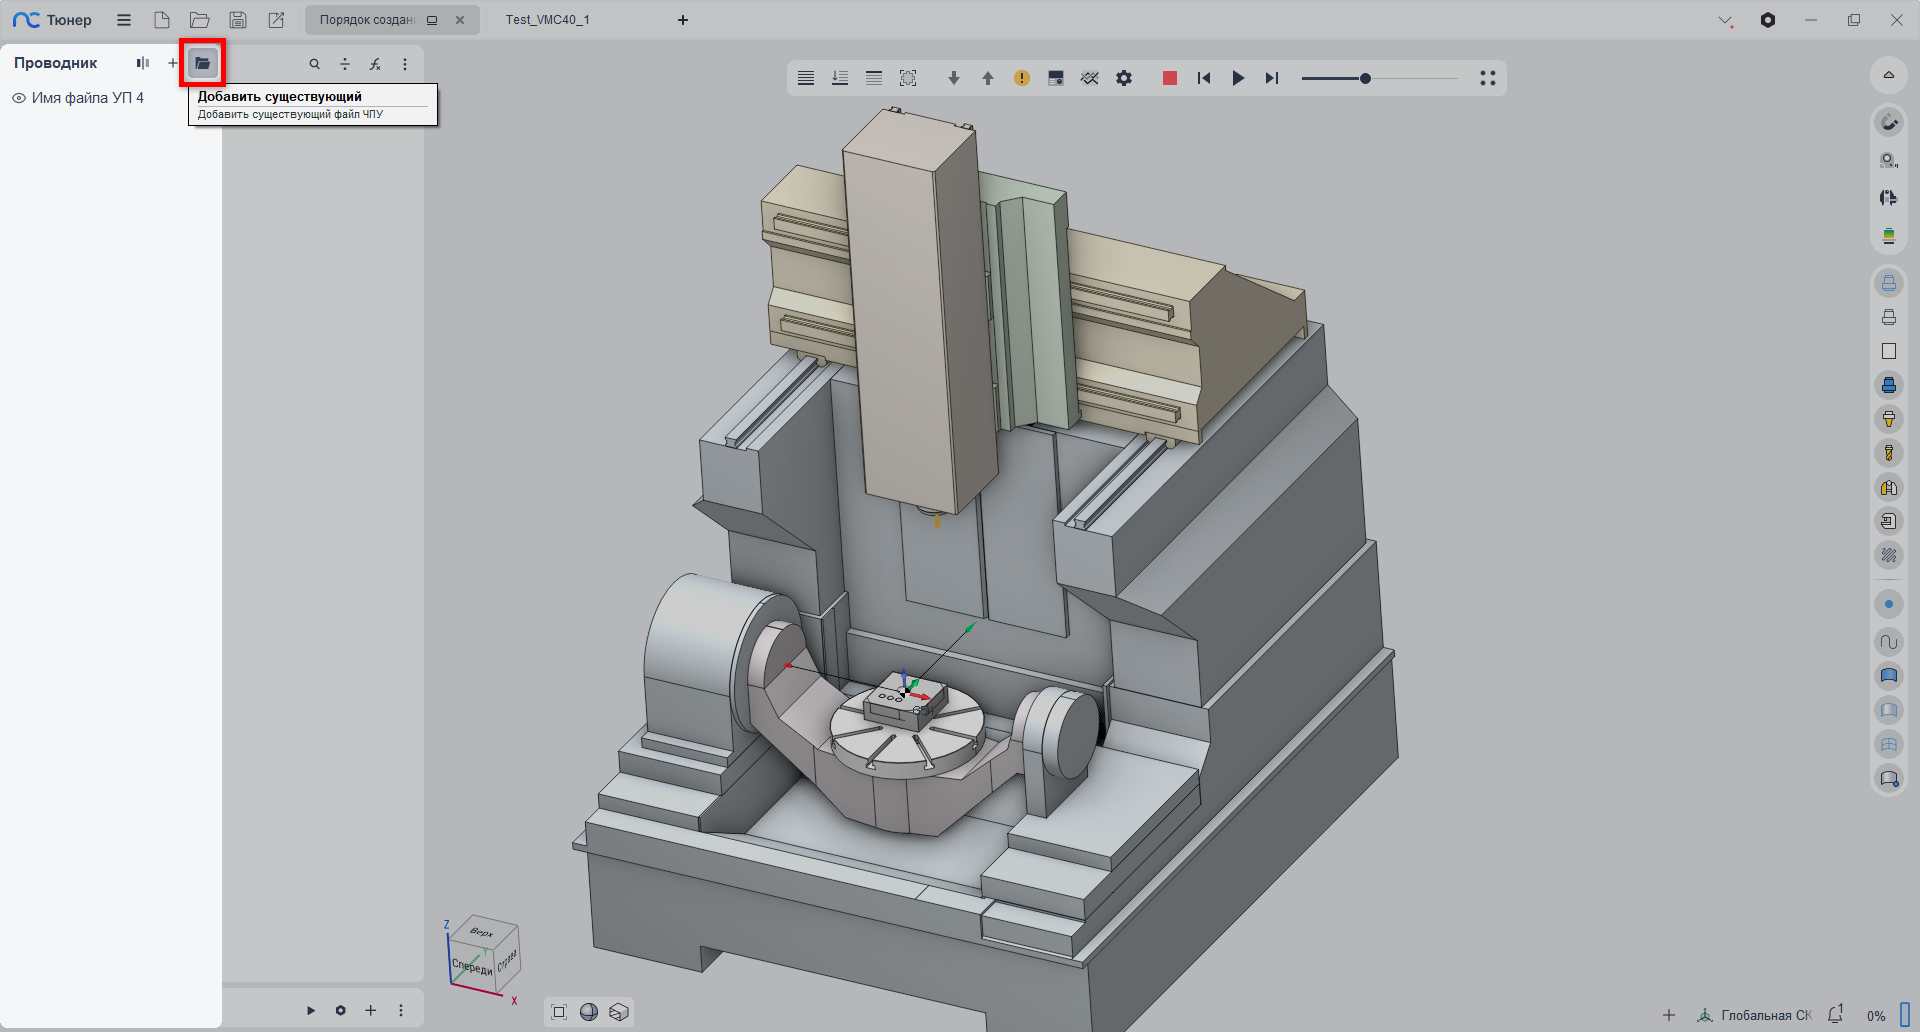The image size is (1920, 1032).
Task: Click the Save file icon in top bar
Action: (x=238, y=20)
